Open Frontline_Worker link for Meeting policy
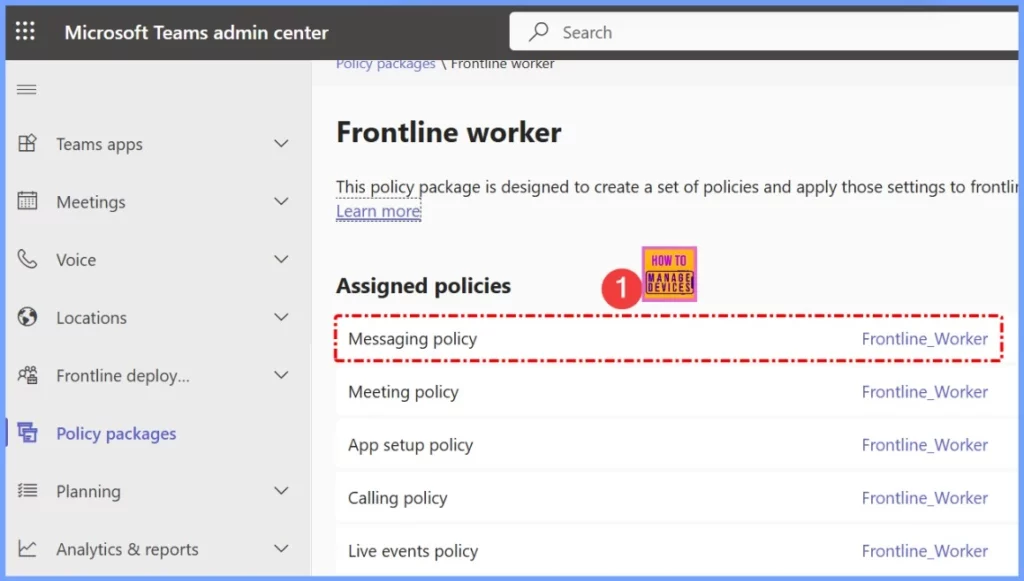1024x581 pixels. tap(924, 392)
